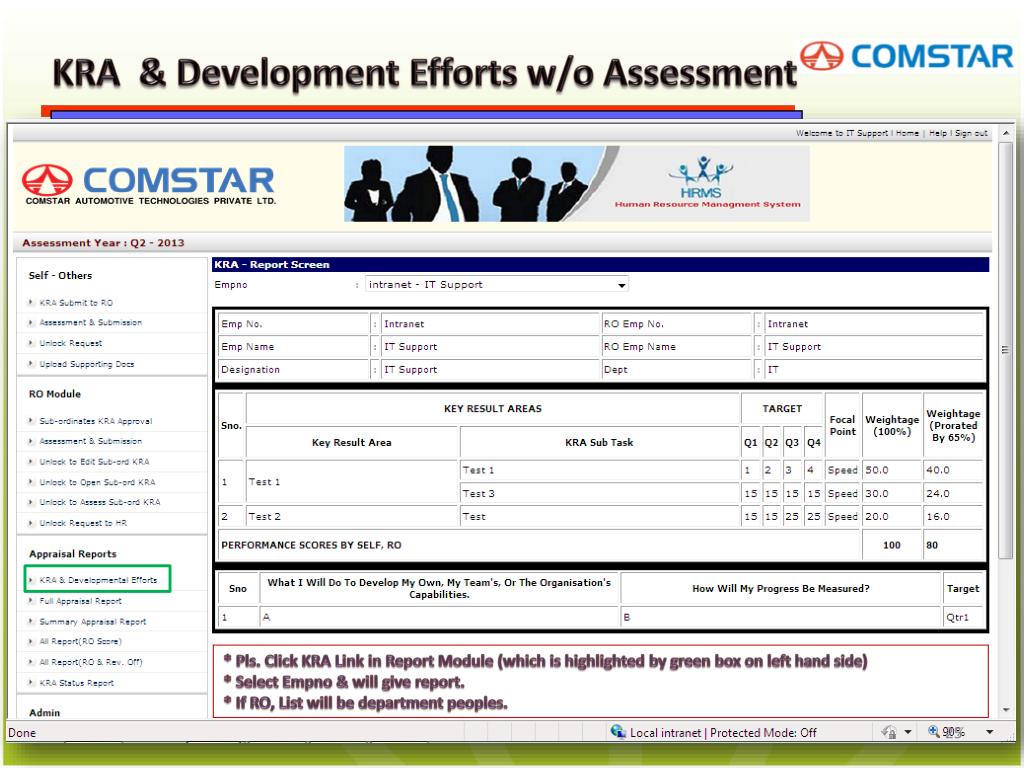Open All Report(RO Score)

(80, 641)
